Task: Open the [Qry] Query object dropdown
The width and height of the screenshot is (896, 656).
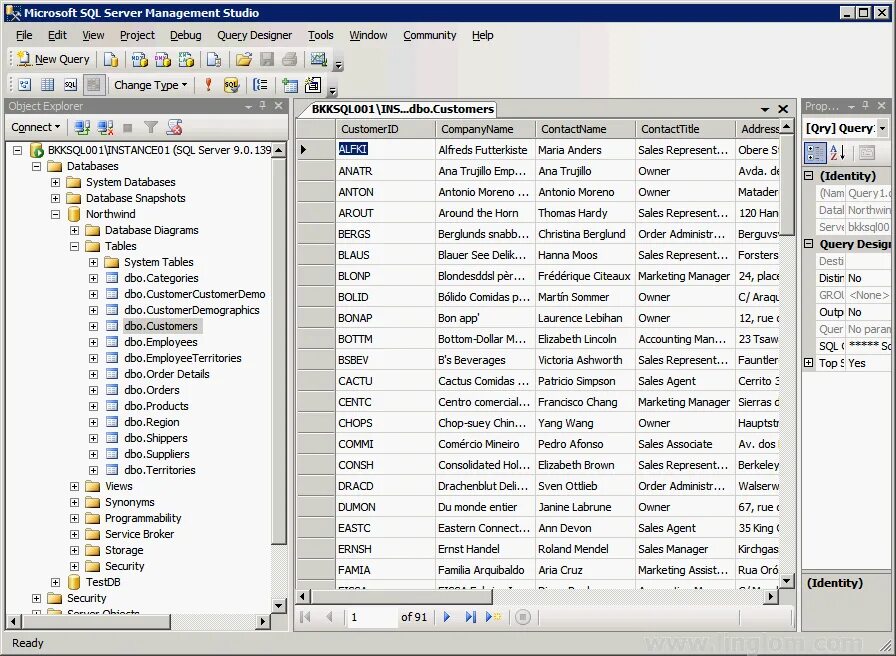Action: 883,129
